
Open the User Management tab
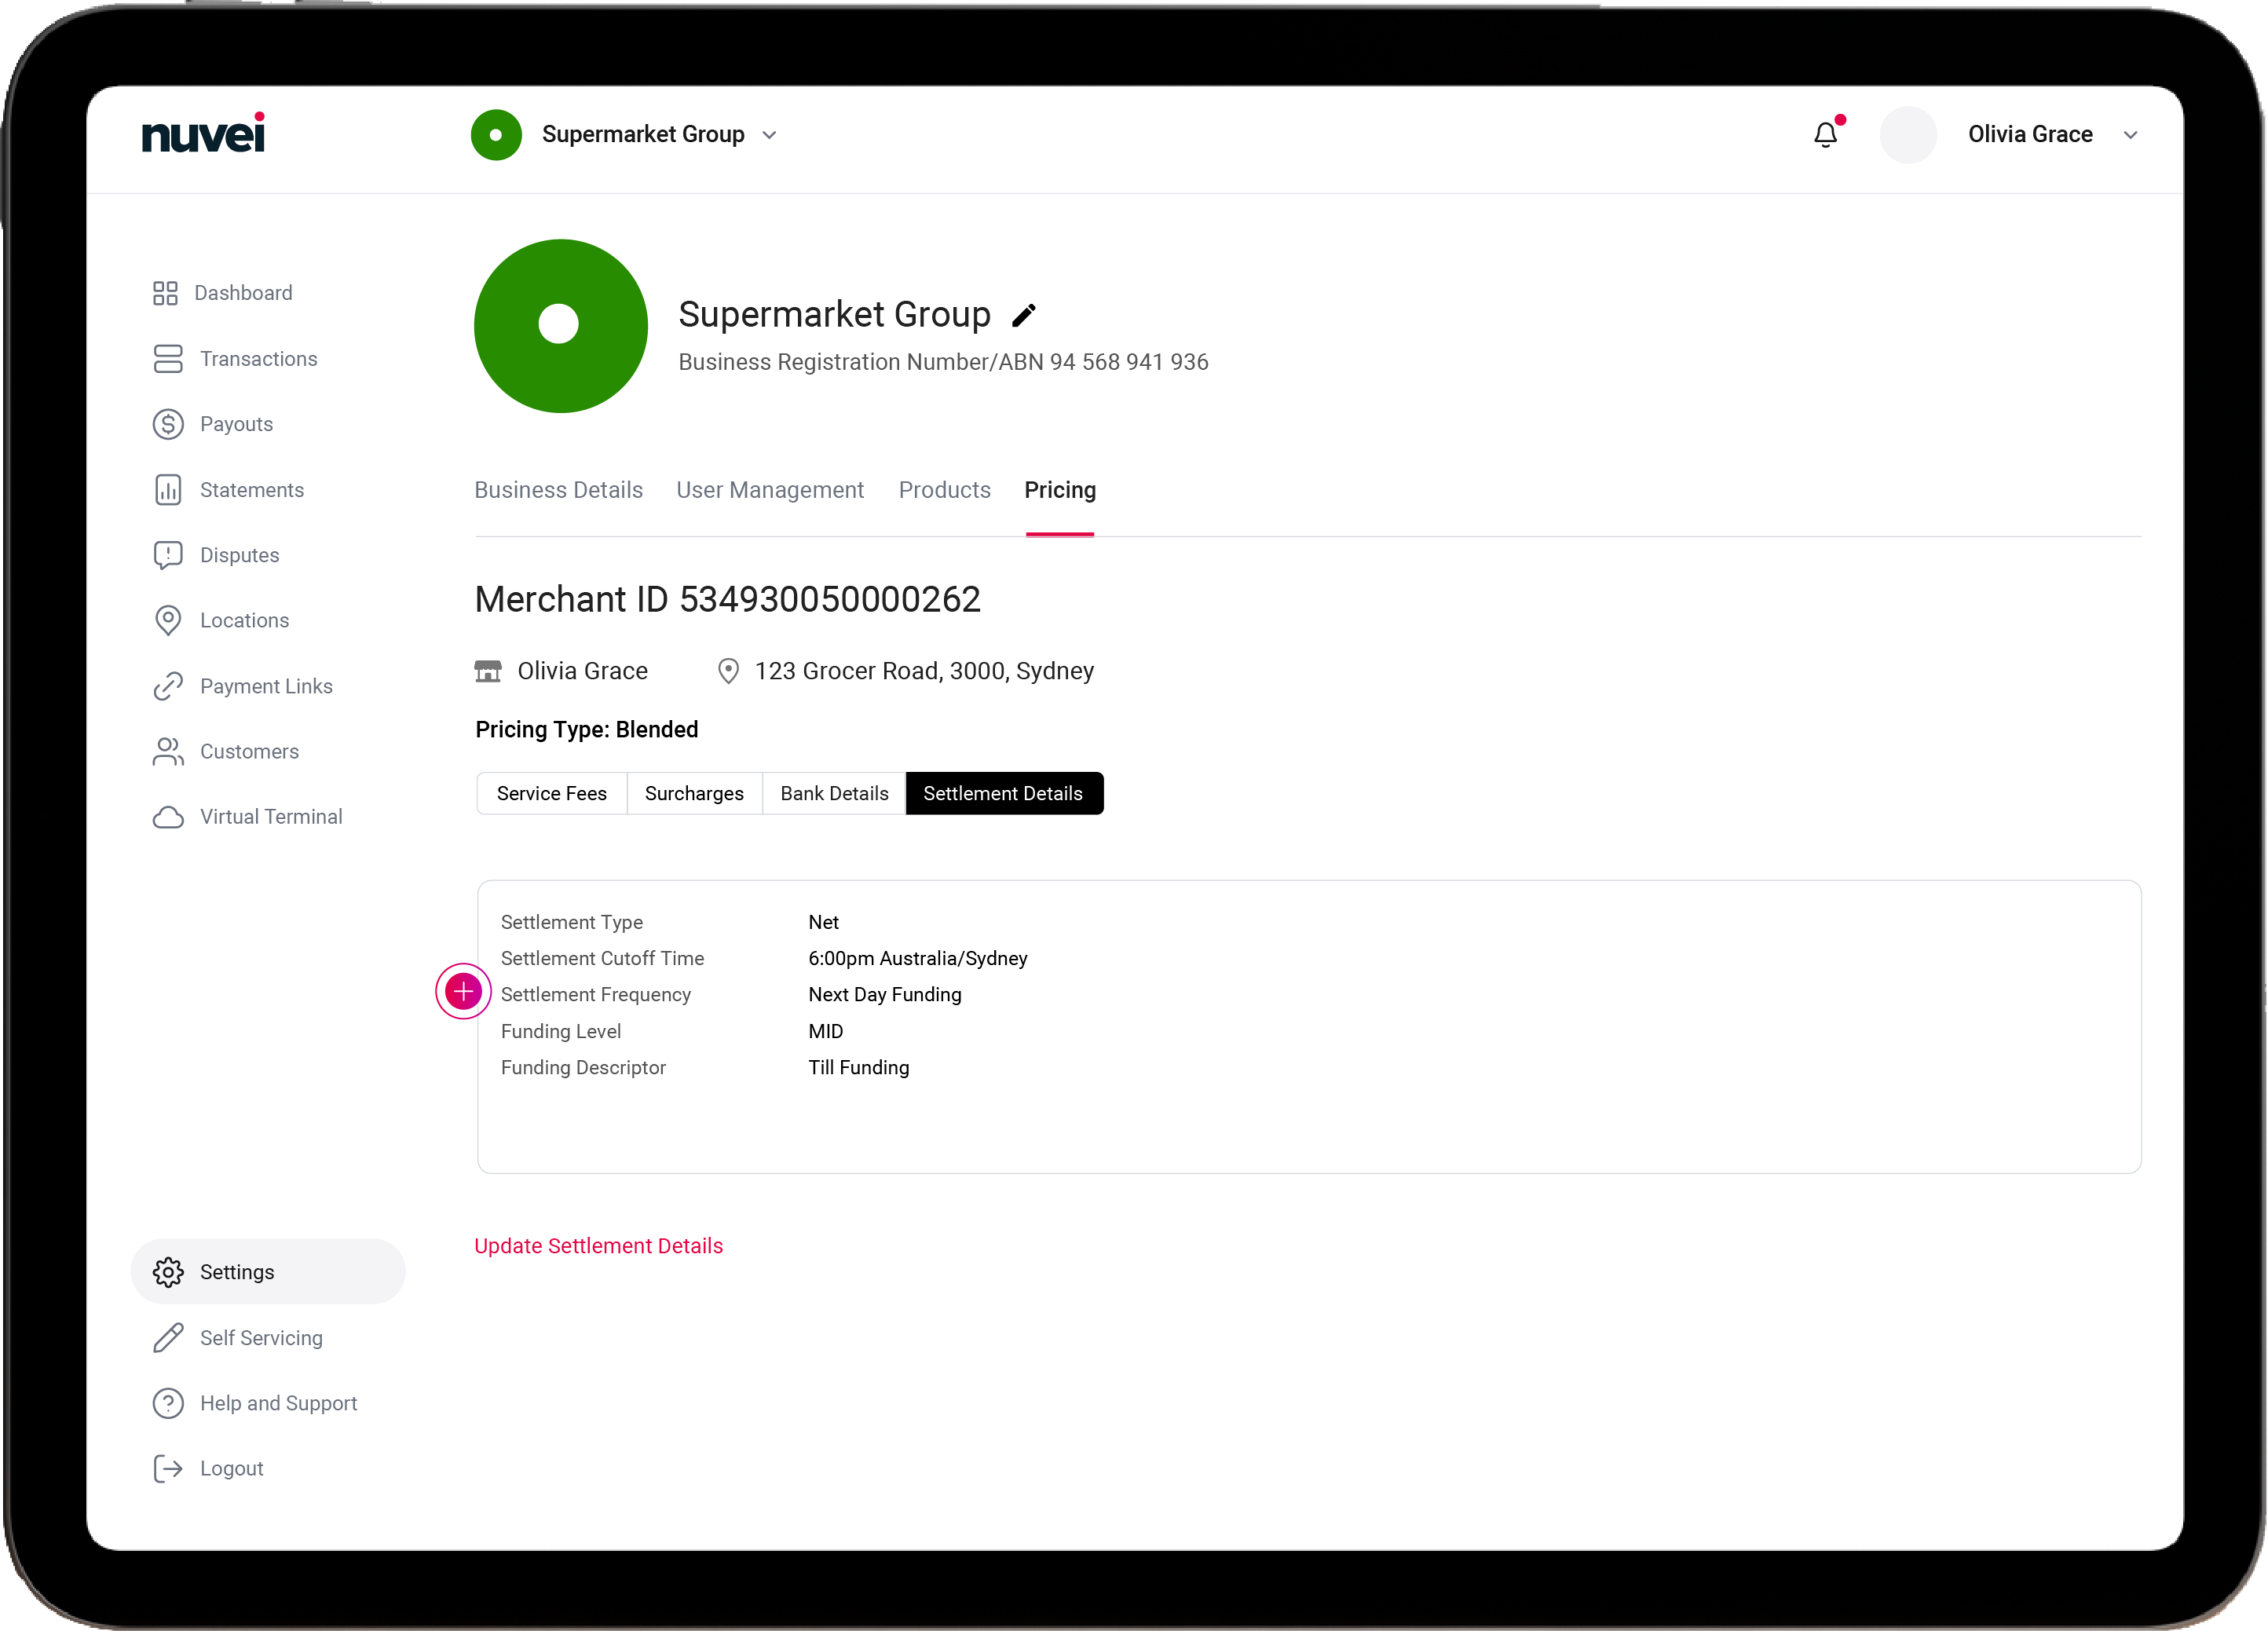[x=770, y=490]
